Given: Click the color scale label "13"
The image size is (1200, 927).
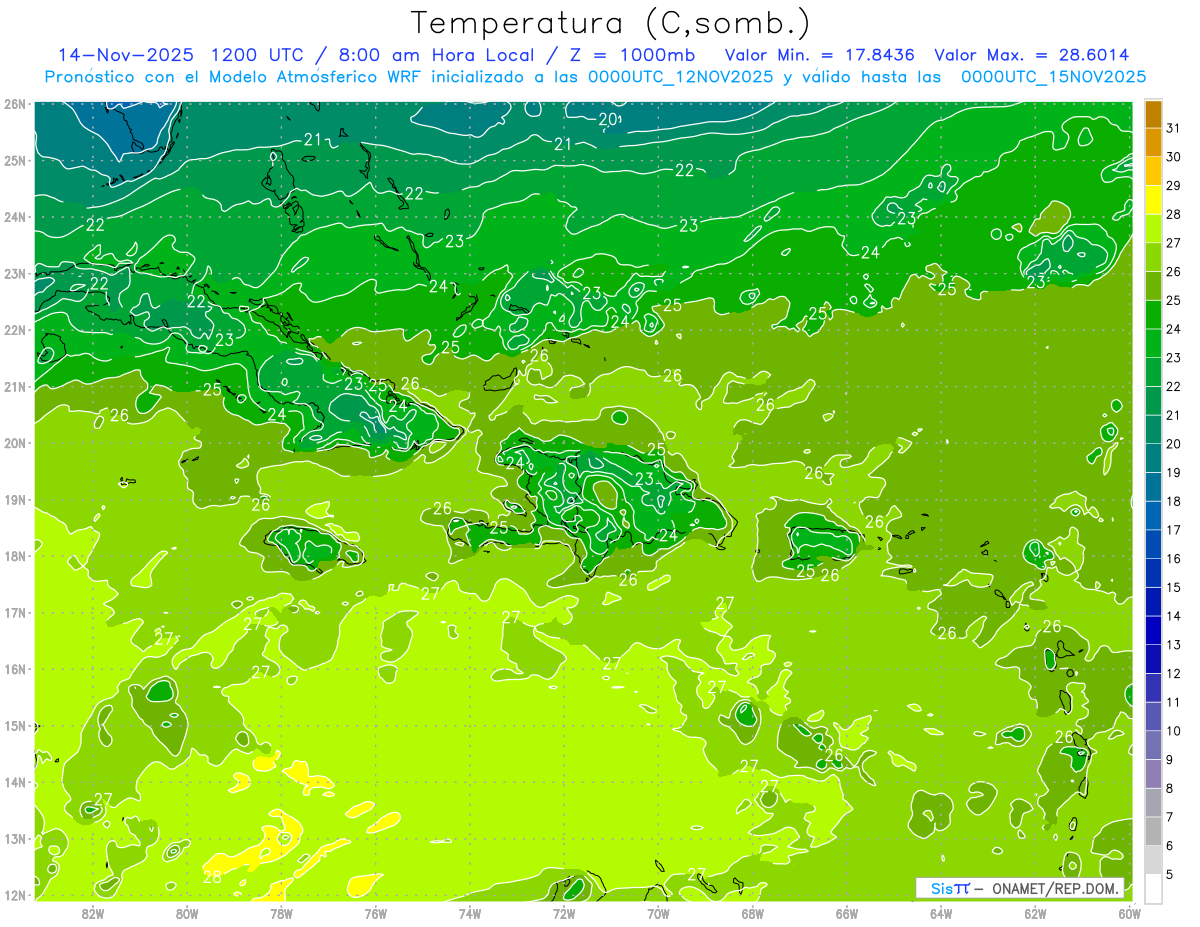Looking at the screenshot, I should tap(1173, 645).
